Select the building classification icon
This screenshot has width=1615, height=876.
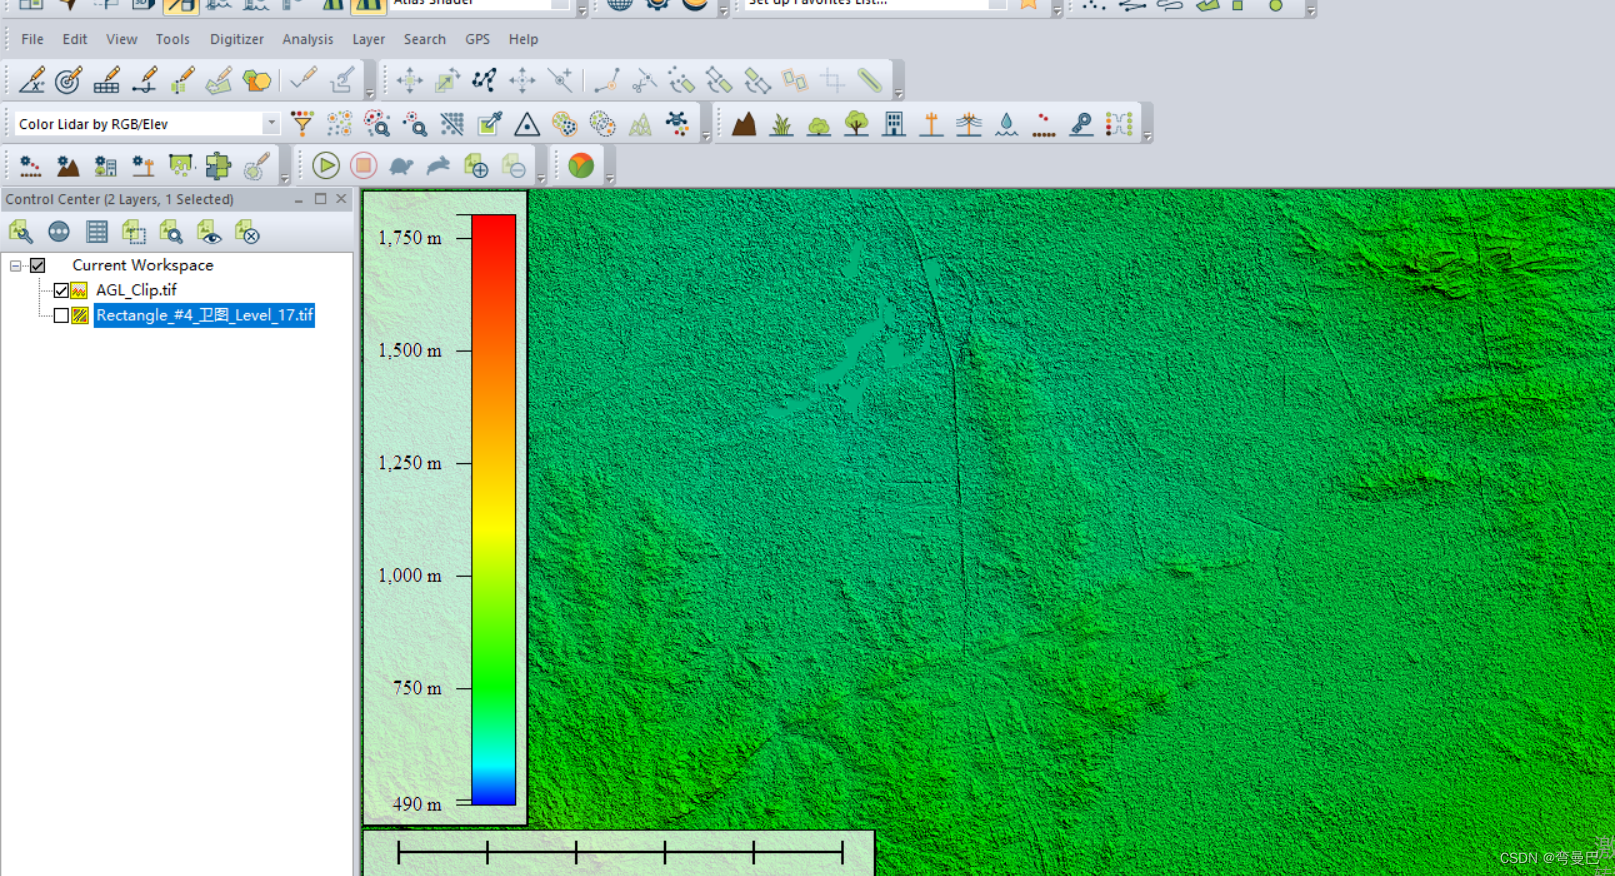click(894, 124)
